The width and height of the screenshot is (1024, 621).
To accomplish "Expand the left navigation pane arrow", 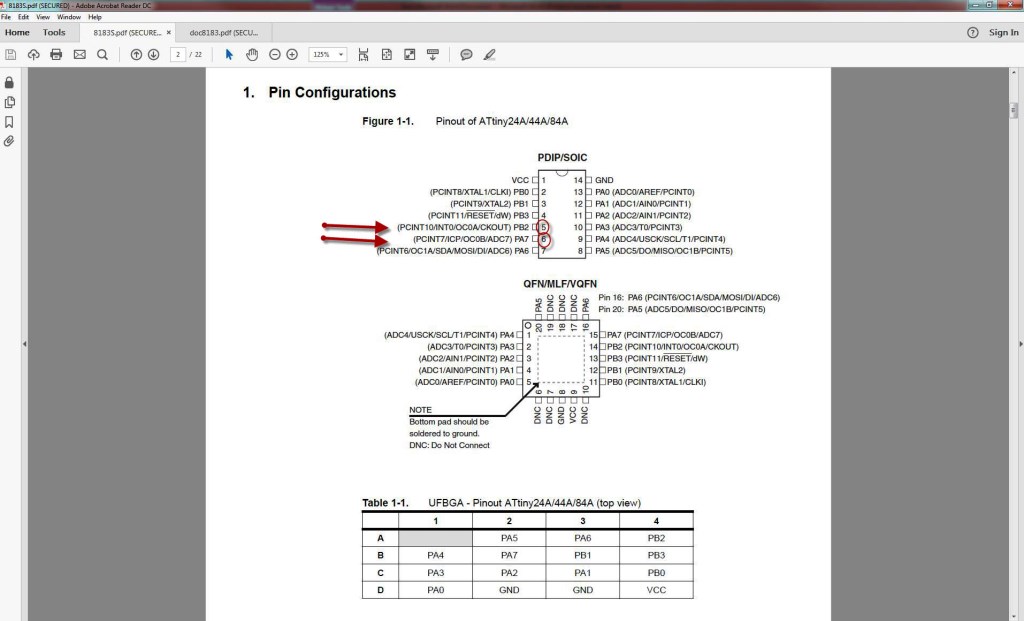I will tap(24, 343).
